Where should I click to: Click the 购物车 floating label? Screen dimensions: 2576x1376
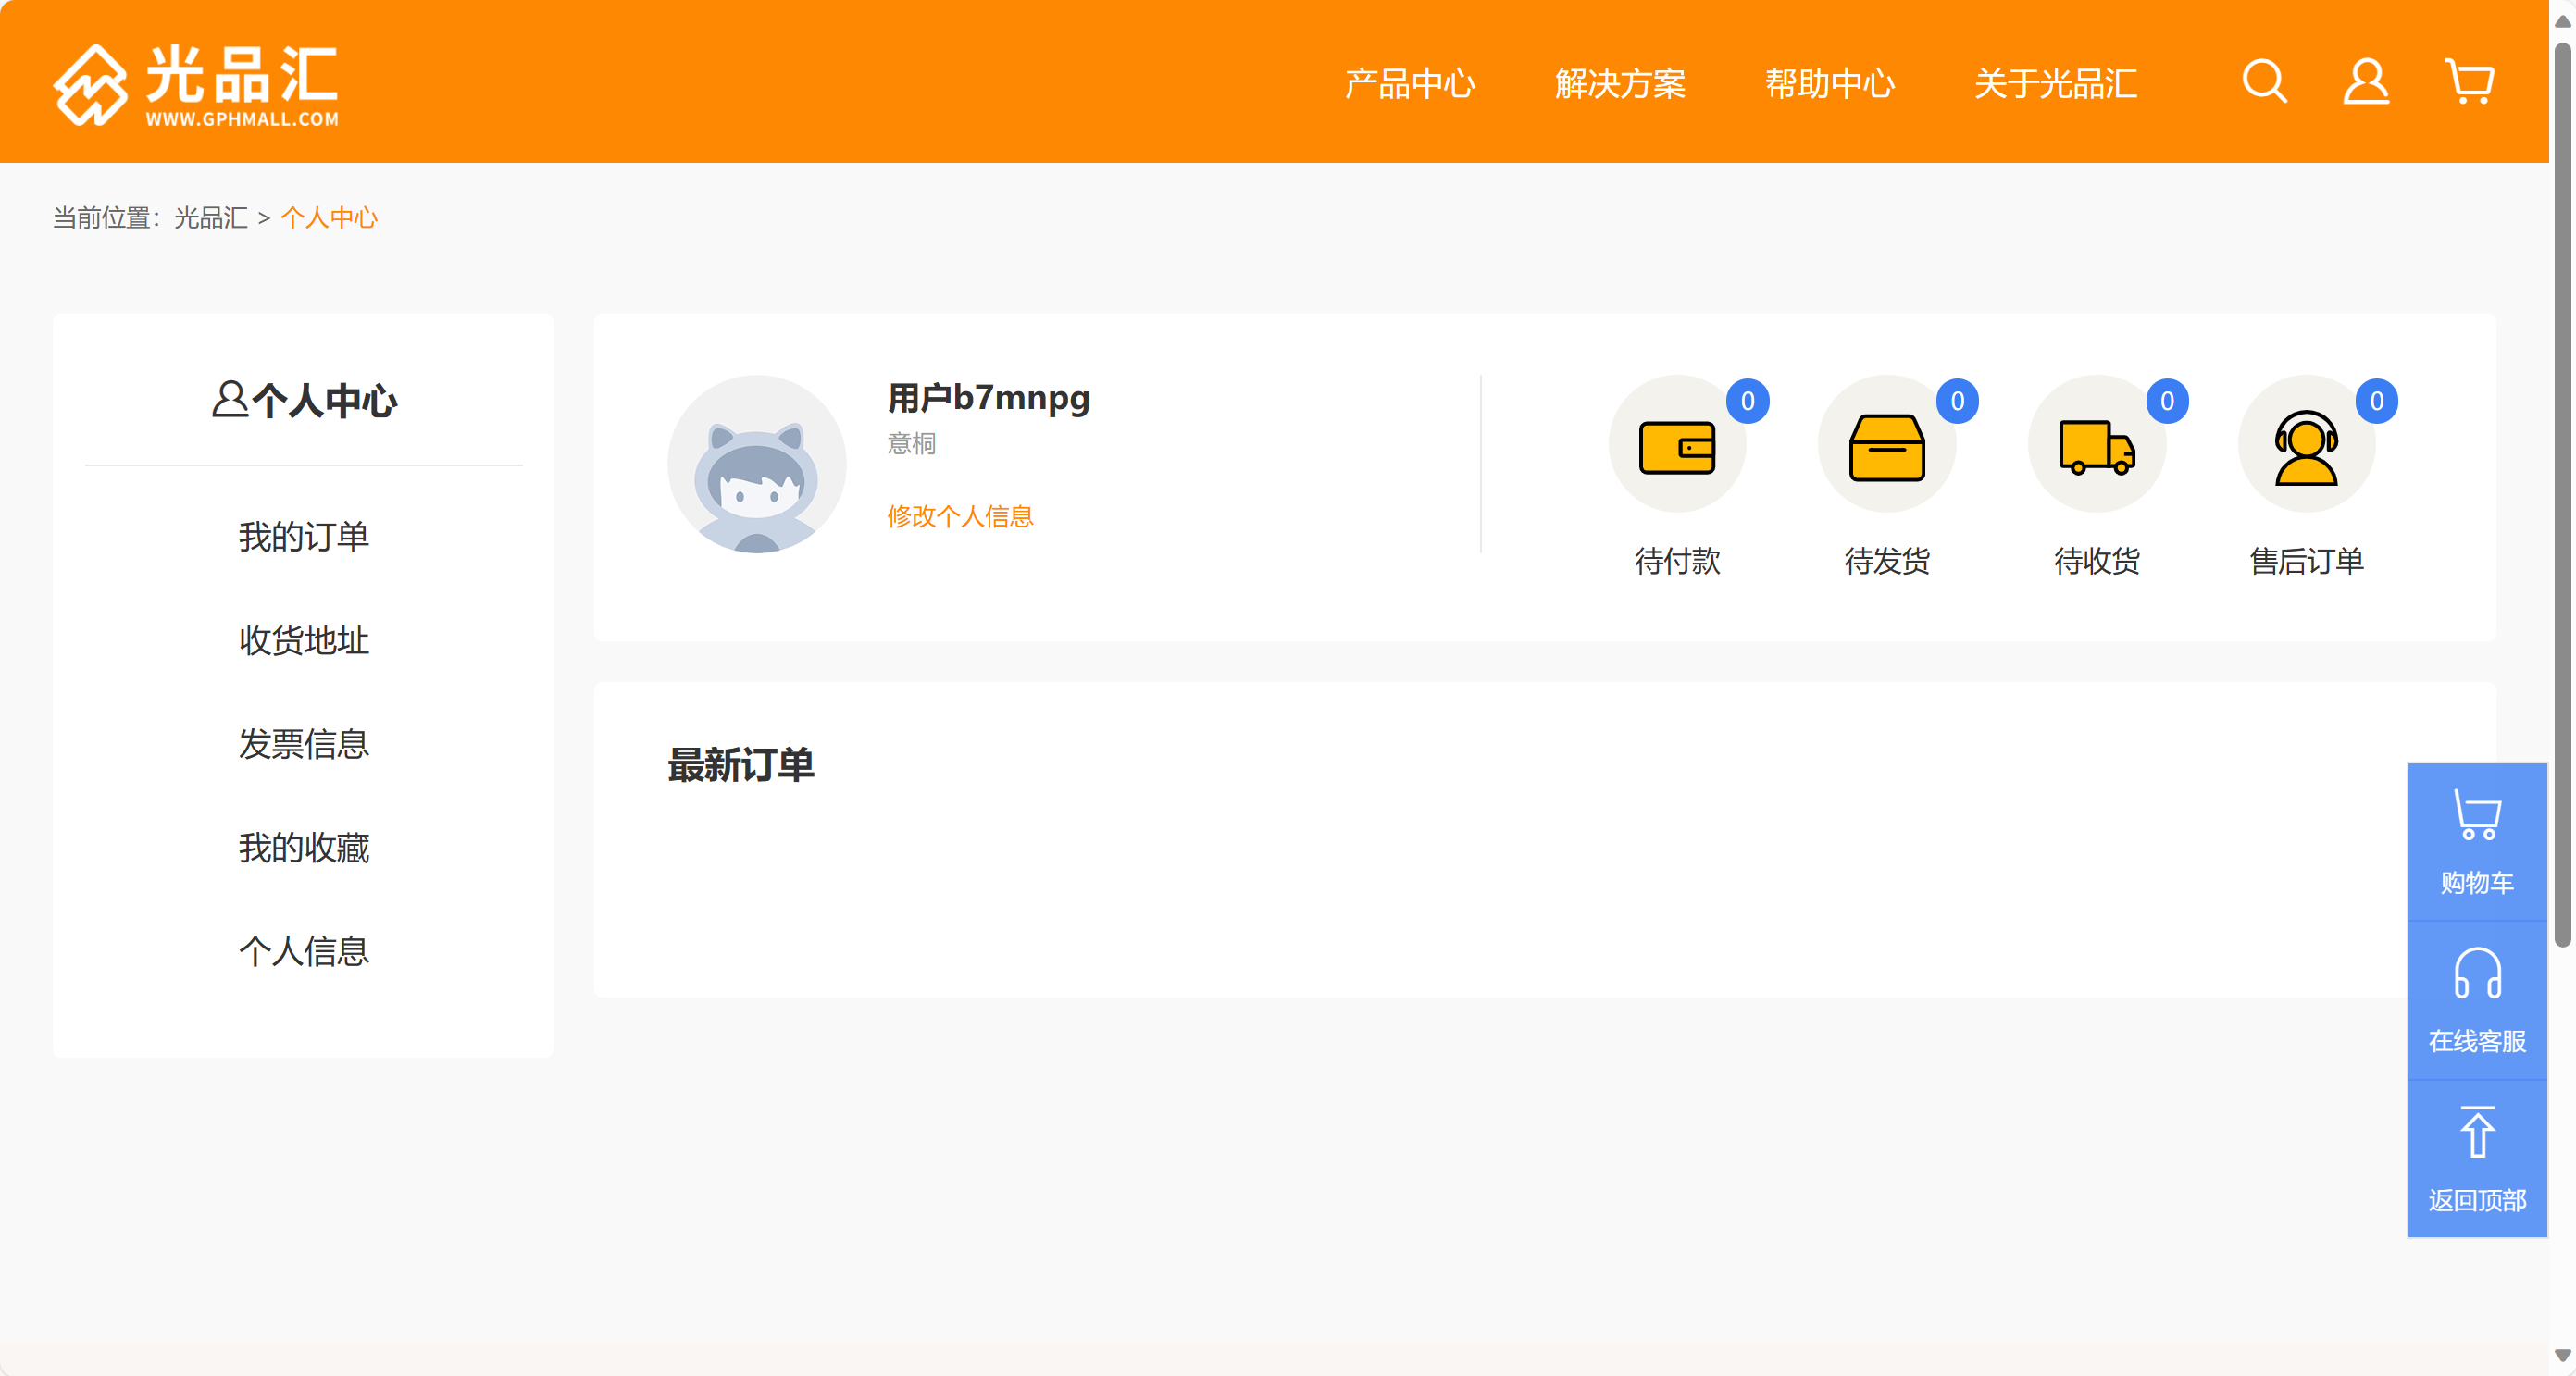pyautogui.click(x=2477, y=883)
